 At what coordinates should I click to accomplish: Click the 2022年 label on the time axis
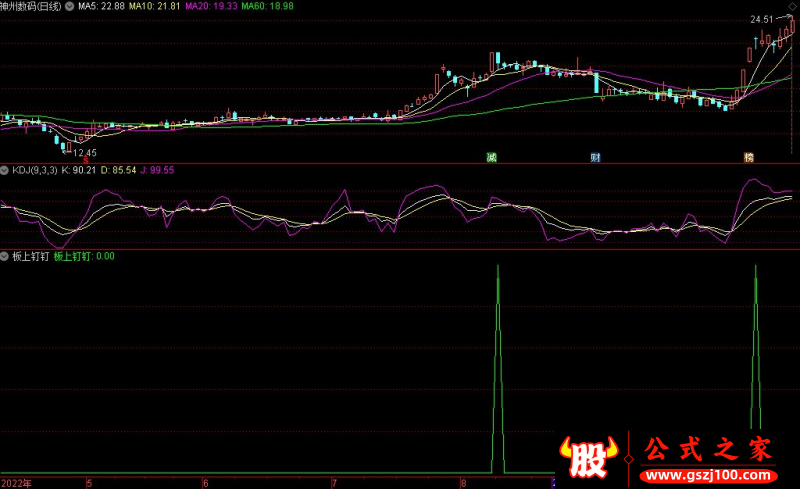16,482
